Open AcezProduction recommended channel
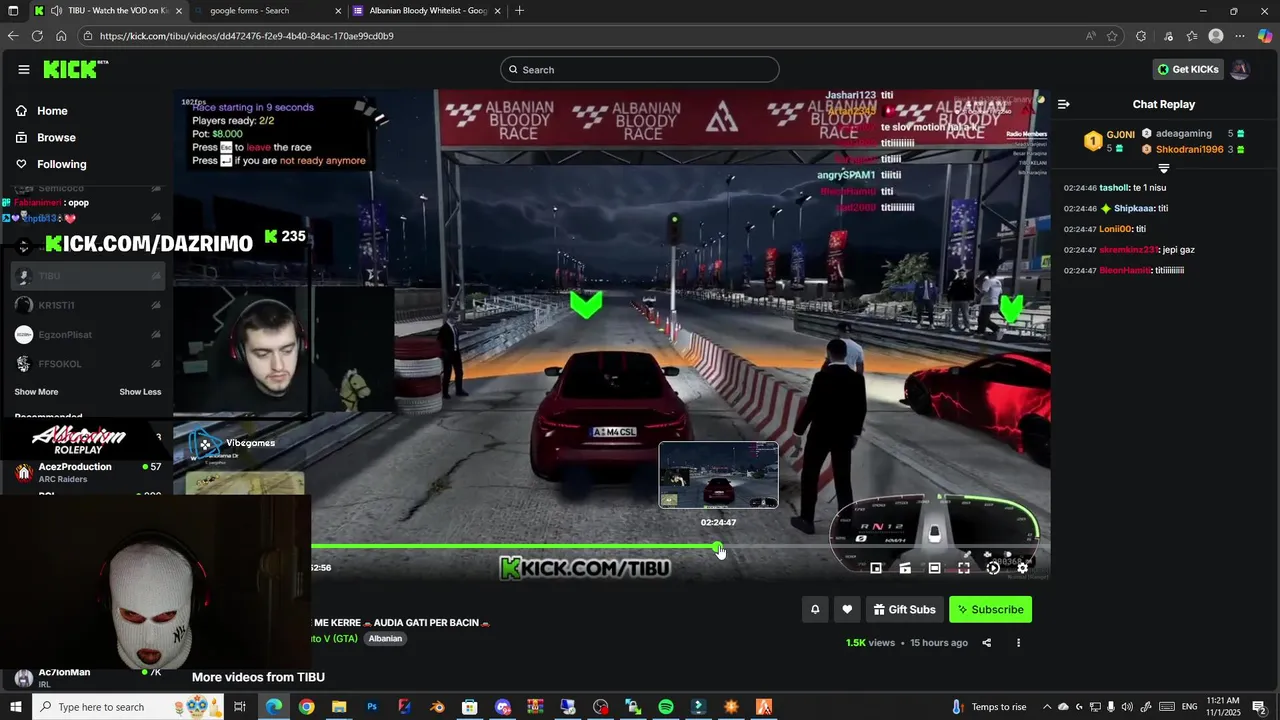The image size is (1280, 720). pos(88,472)
